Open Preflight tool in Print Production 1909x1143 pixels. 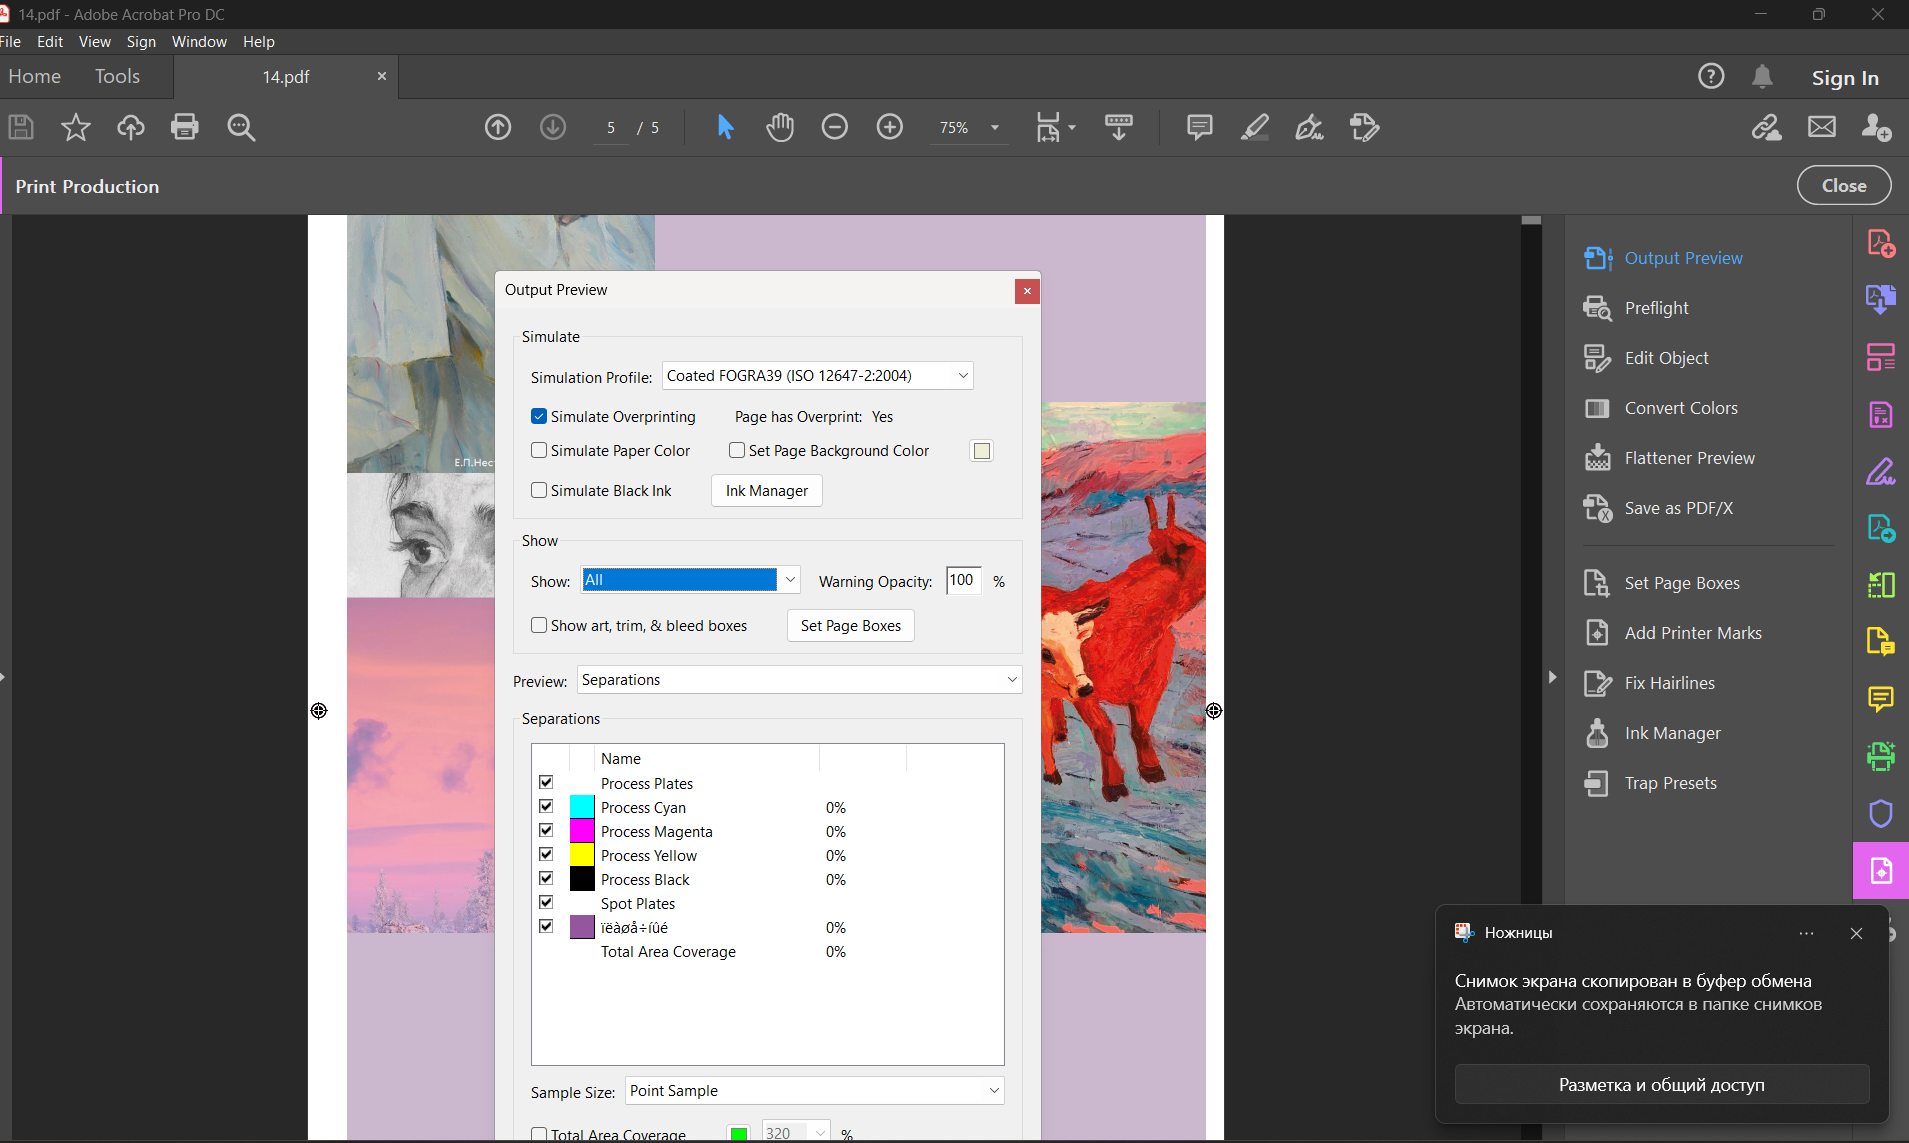tap(1656, 308)
